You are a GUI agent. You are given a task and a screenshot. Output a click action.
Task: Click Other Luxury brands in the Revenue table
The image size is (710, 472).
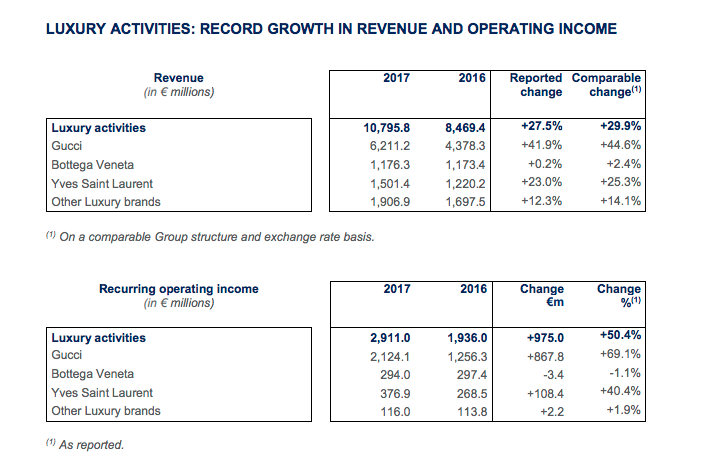pyautogui.click(x=106, y=202)
